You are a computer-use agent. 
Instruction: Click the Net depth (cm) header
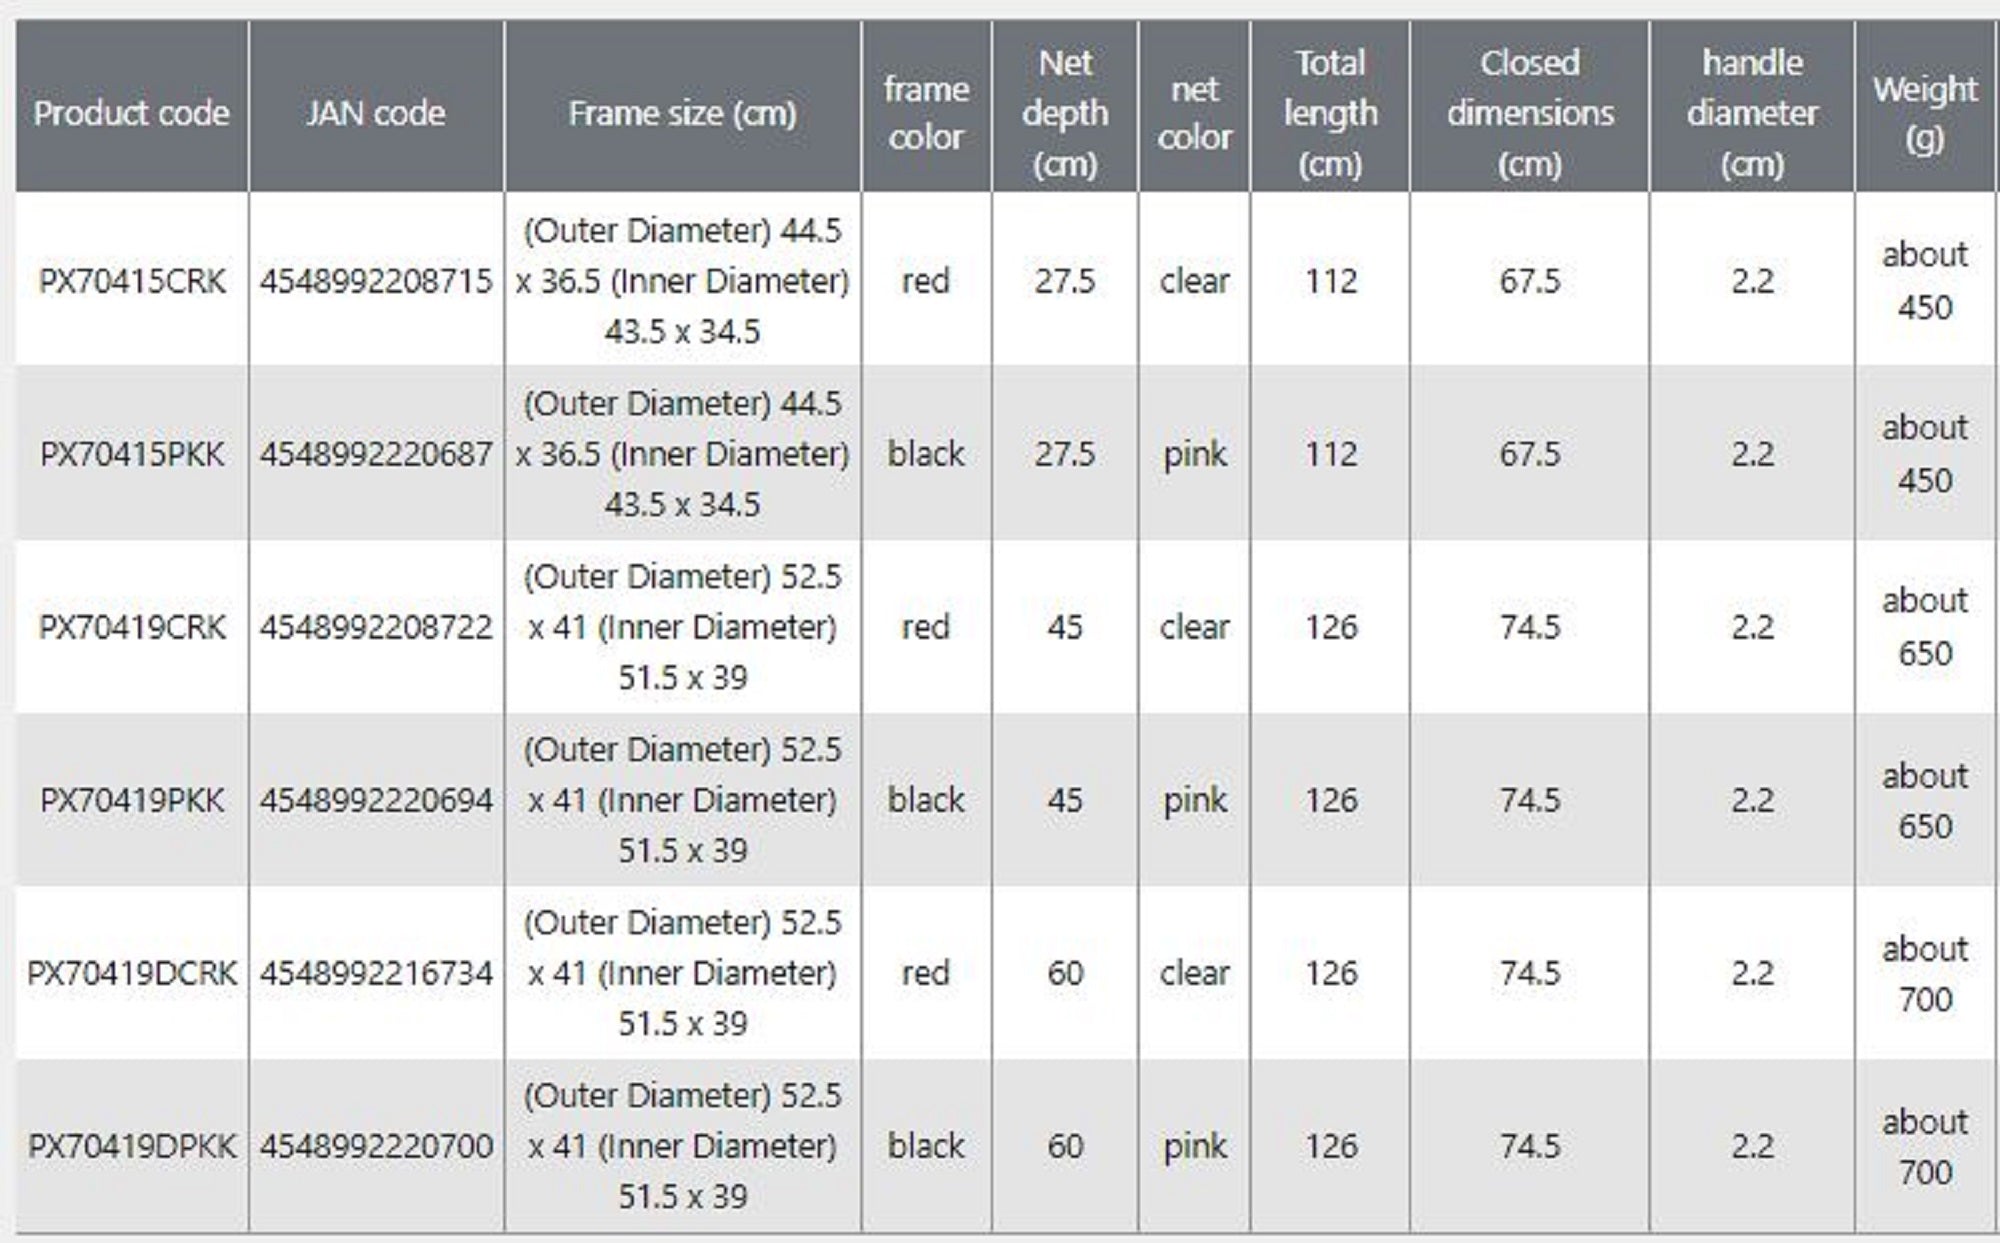coord(1065,113)
